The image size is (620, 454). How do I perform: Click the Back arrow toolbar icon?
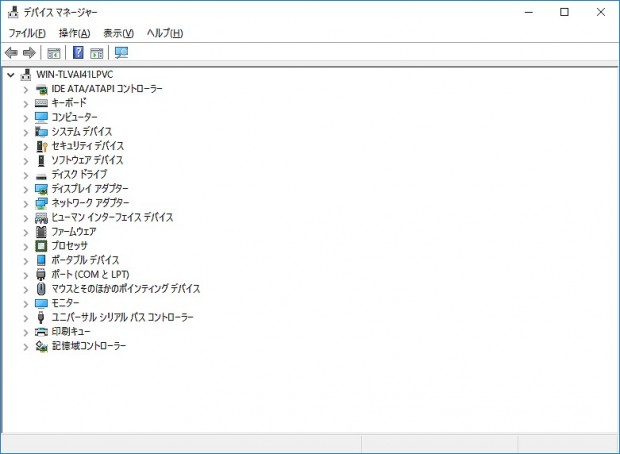point(11,53)
